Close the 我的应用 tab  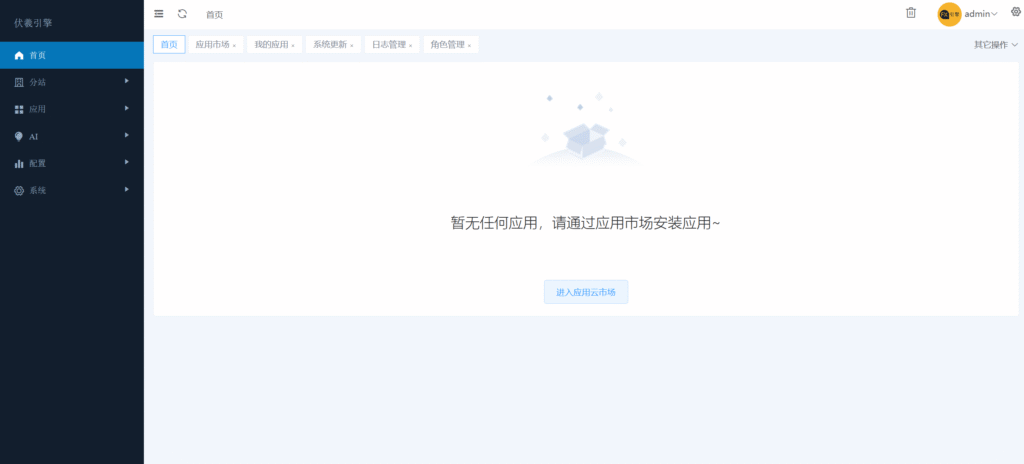(x=293, y=46)
